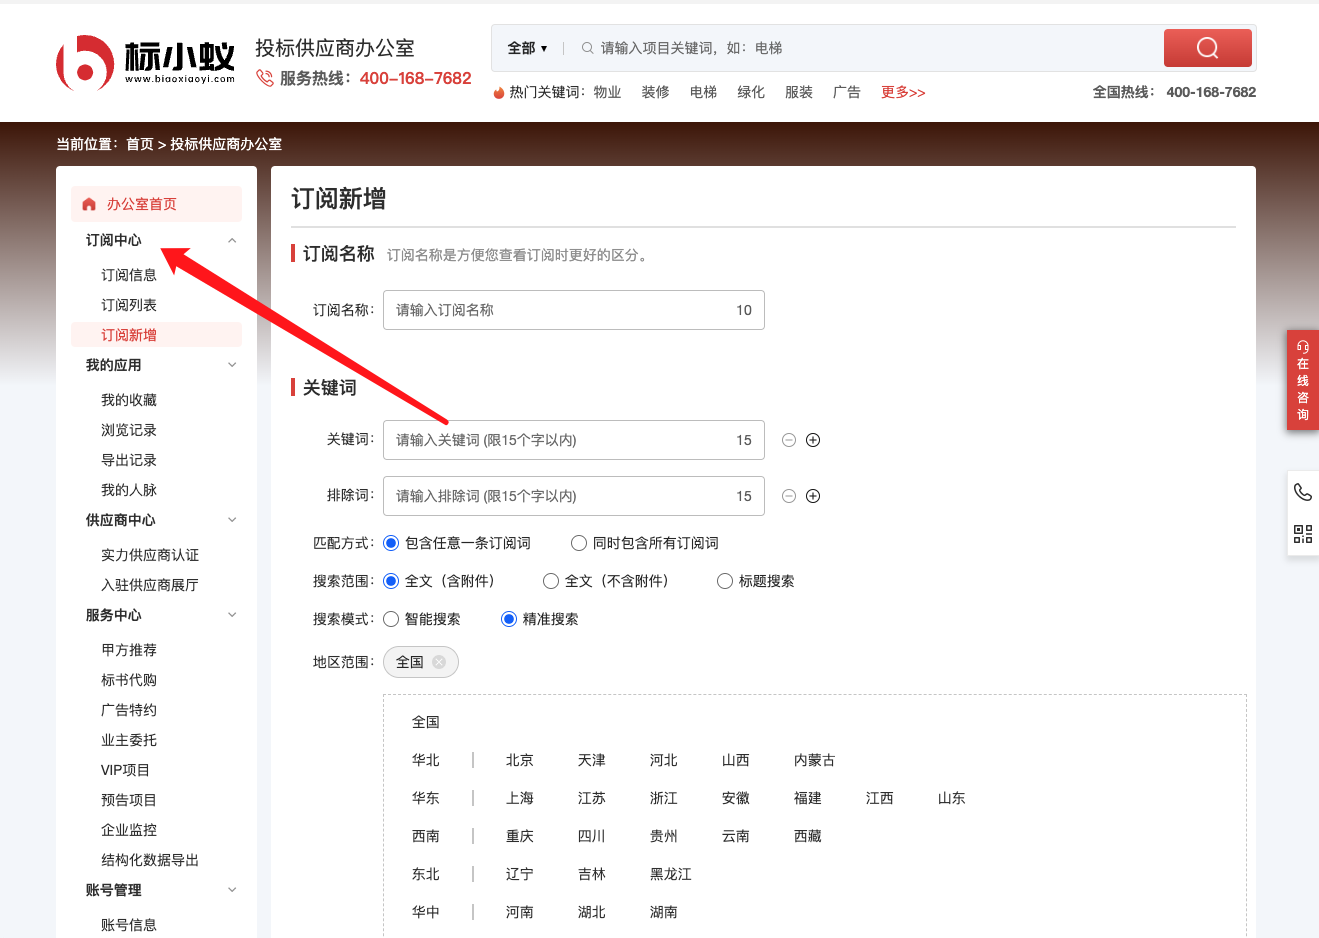The height and width of the screenshot is (938, 1319).
Task: Open the phone contact floating icon
Action: tap(1302, 492)
